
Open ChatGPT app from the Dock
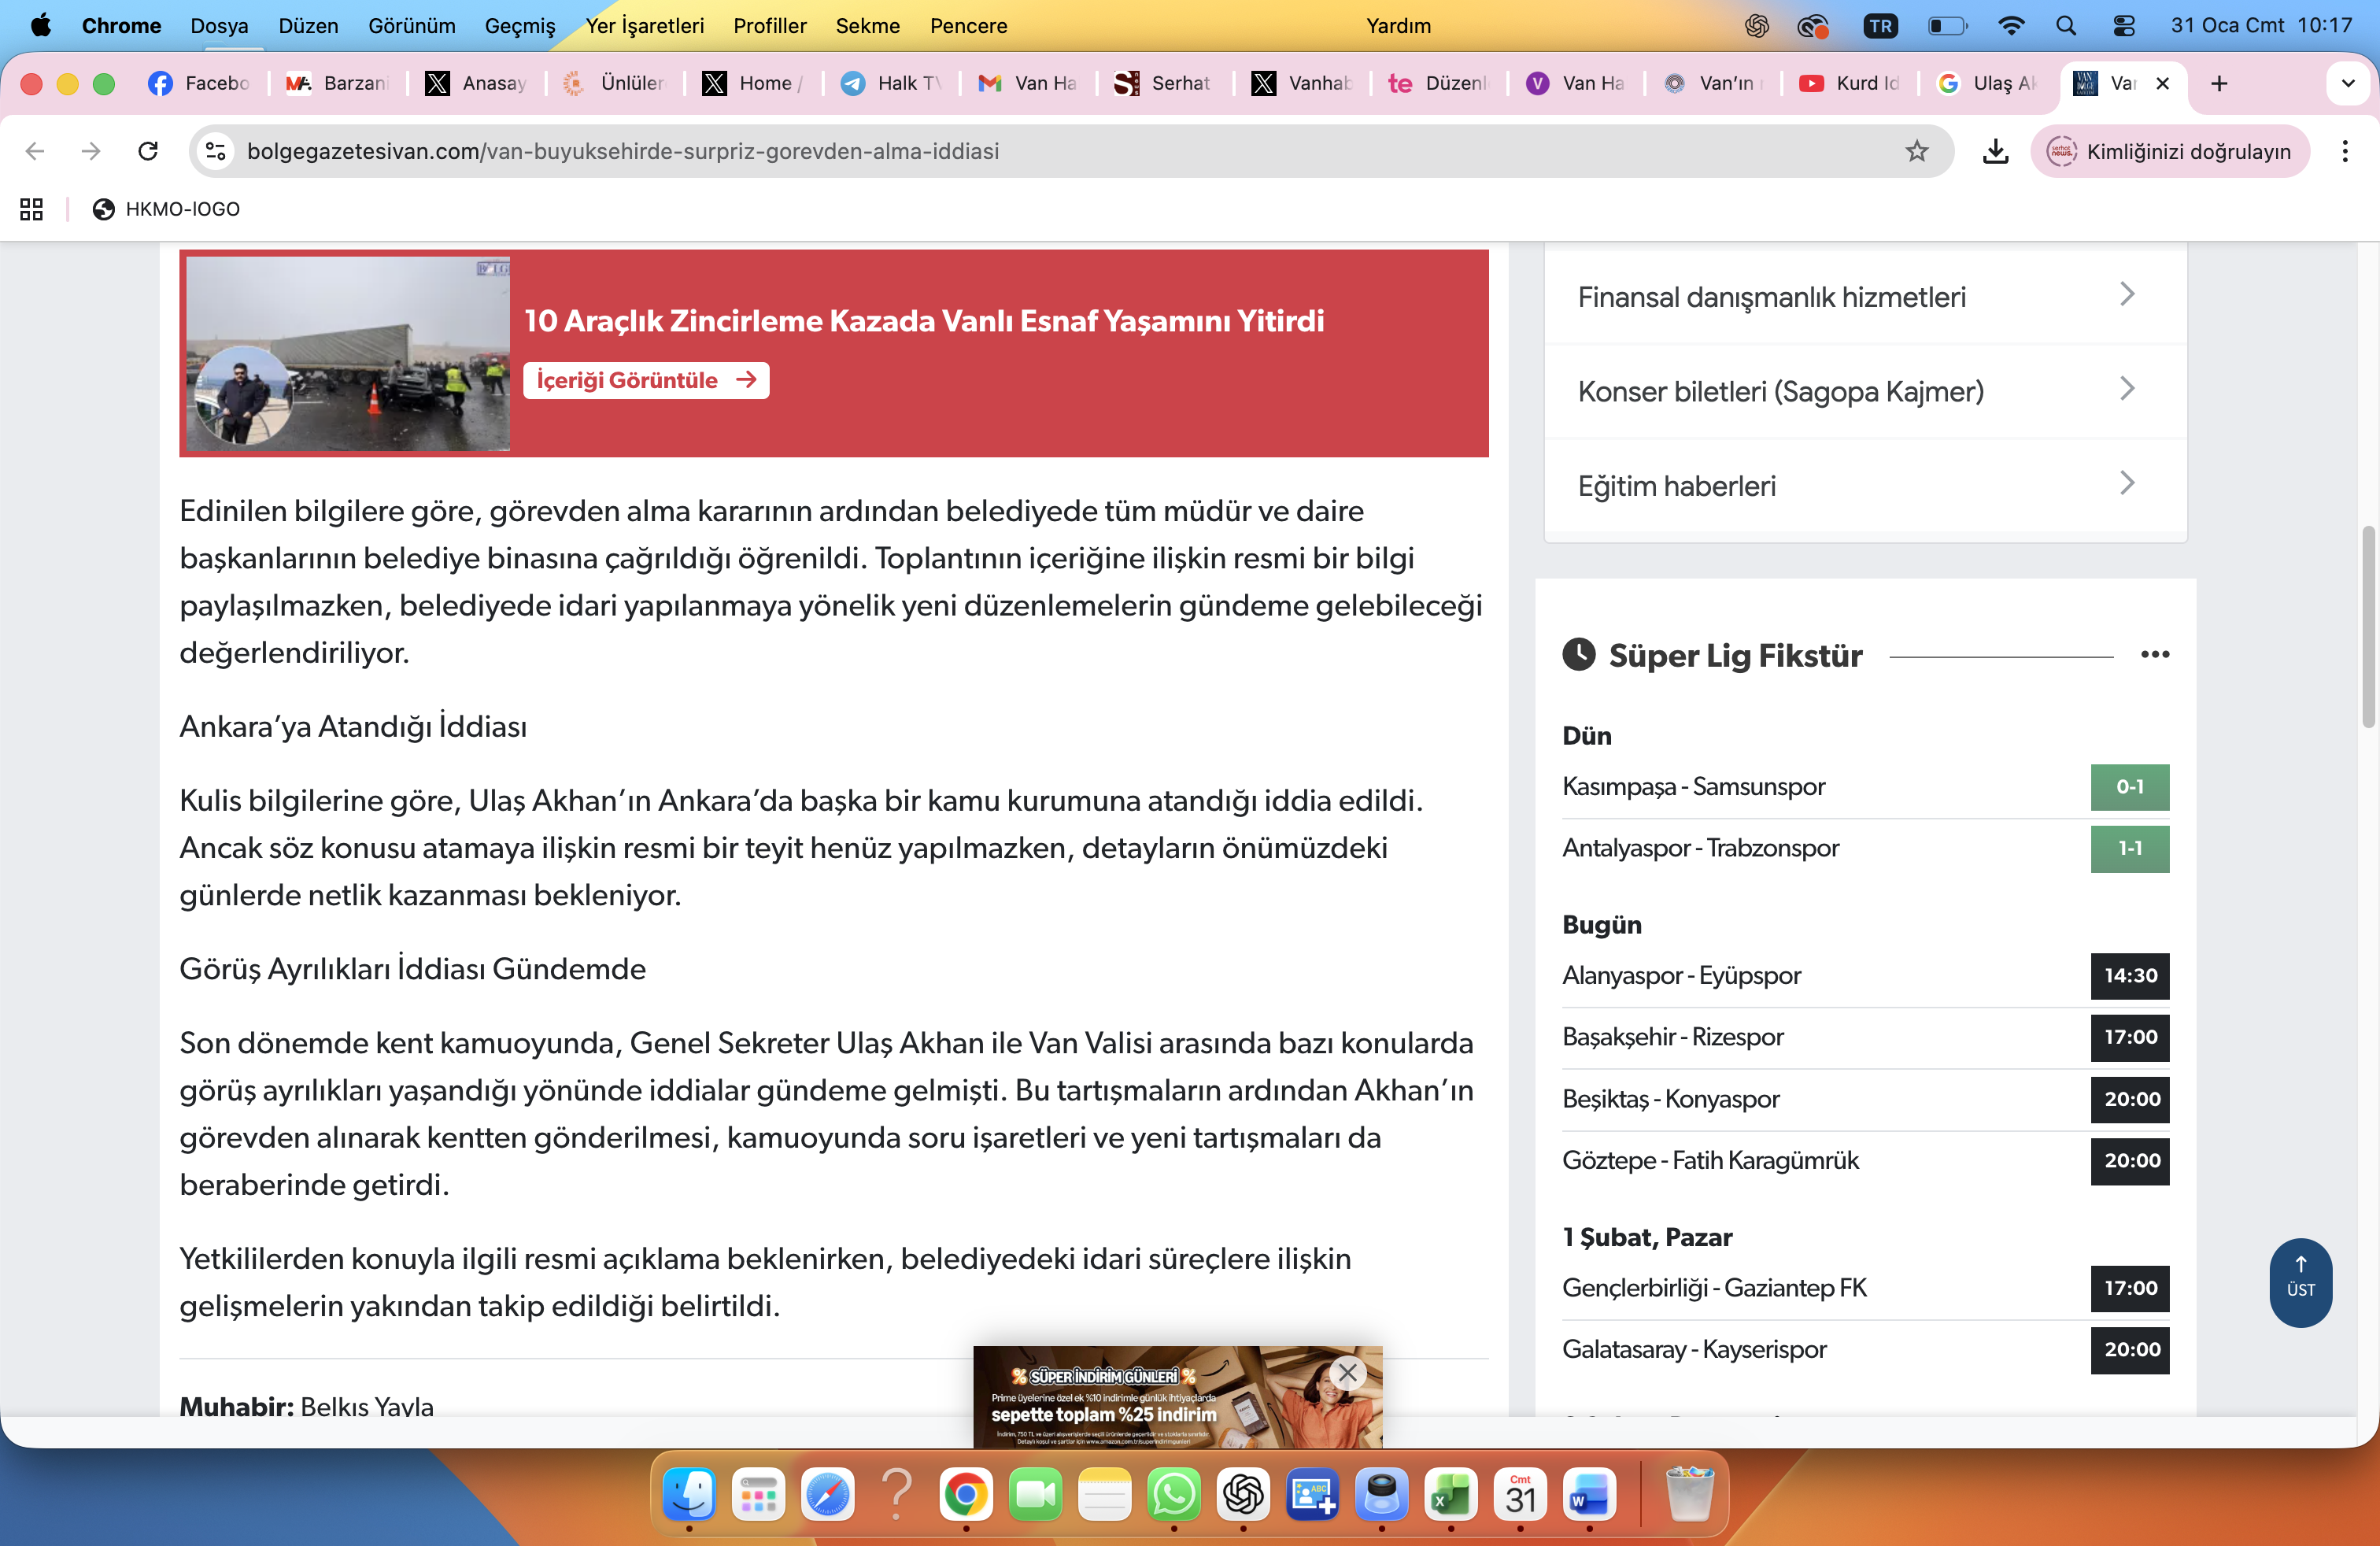(1243, 1495)
